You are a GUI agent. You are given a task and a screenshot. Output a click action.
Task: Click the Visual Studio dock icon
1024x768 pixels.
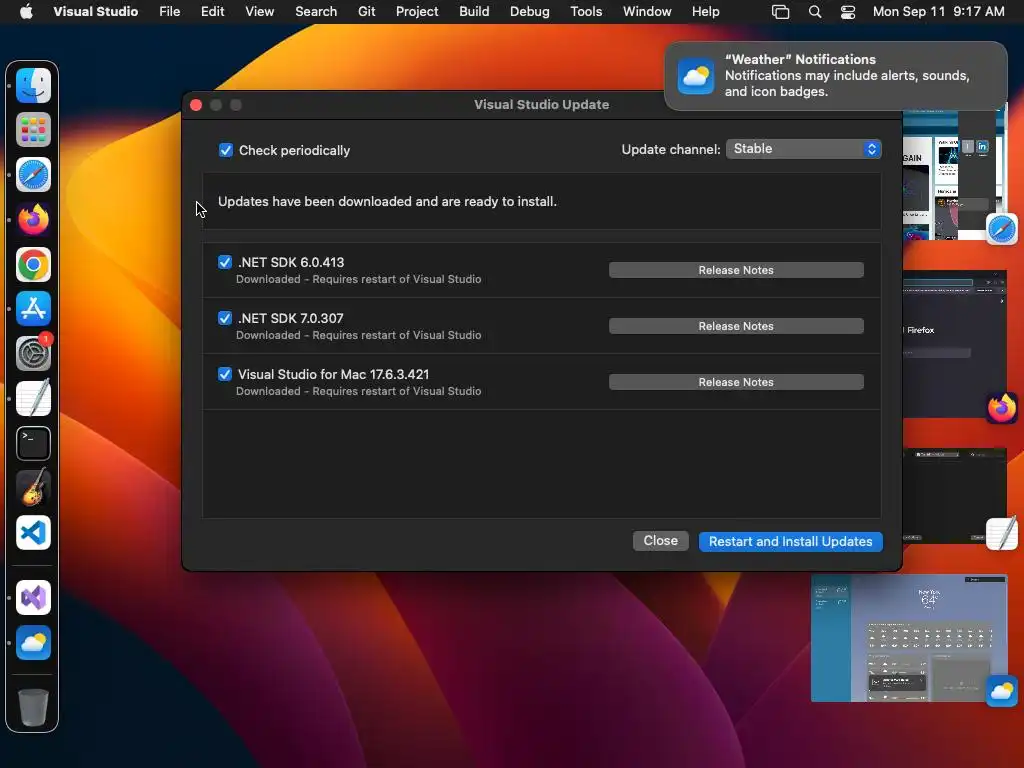click(33, 598)
